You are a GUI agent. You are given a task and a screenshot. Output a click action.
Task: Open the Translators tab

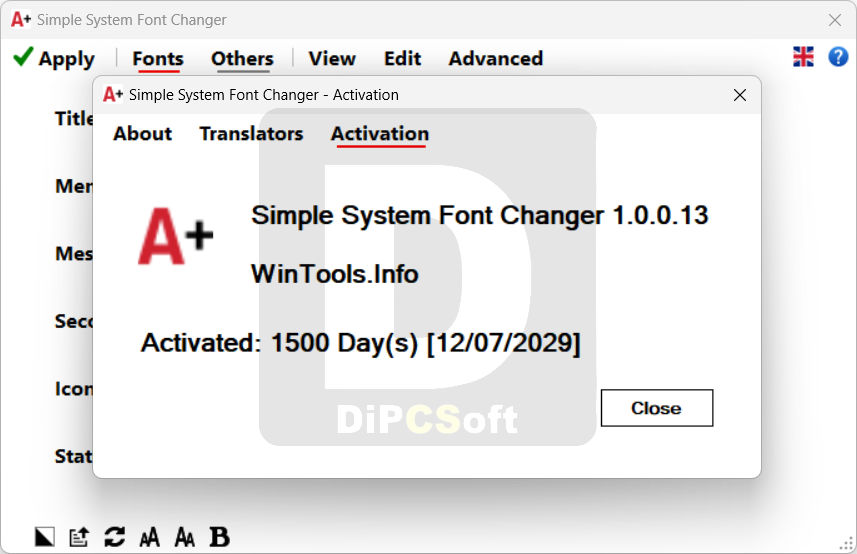251,134
